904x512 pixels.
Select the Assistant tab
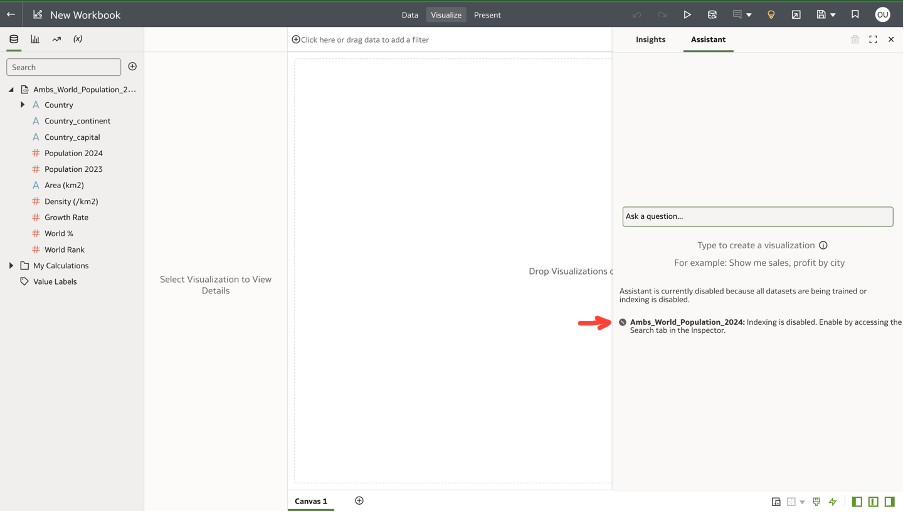click(x=708, y=39)
